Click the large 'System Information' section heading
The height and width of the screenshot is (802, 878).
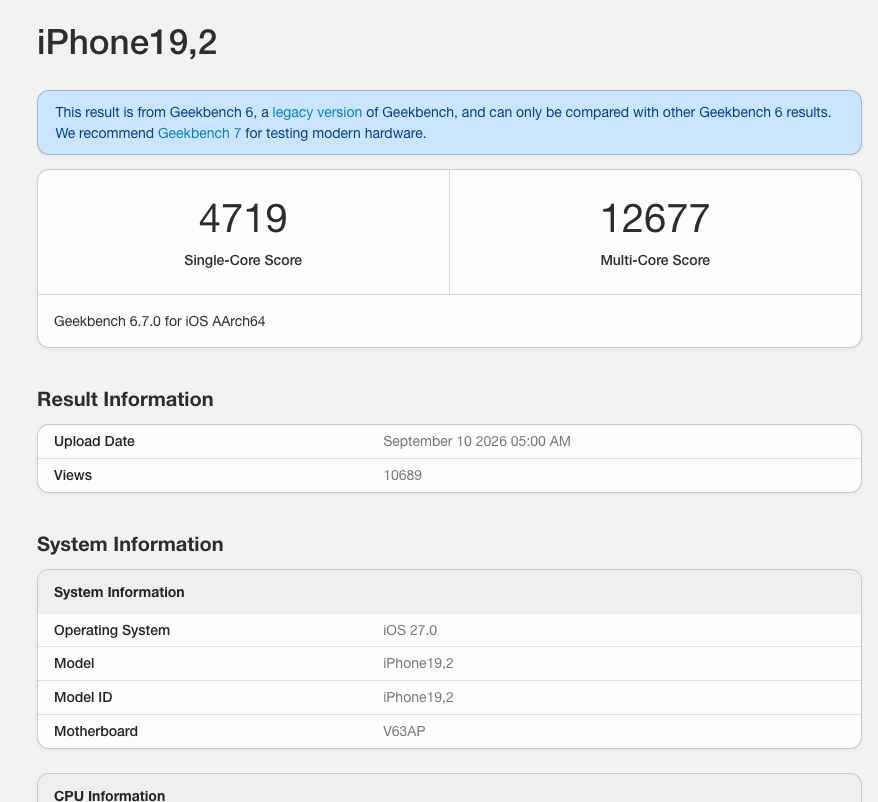coord(130,544)
